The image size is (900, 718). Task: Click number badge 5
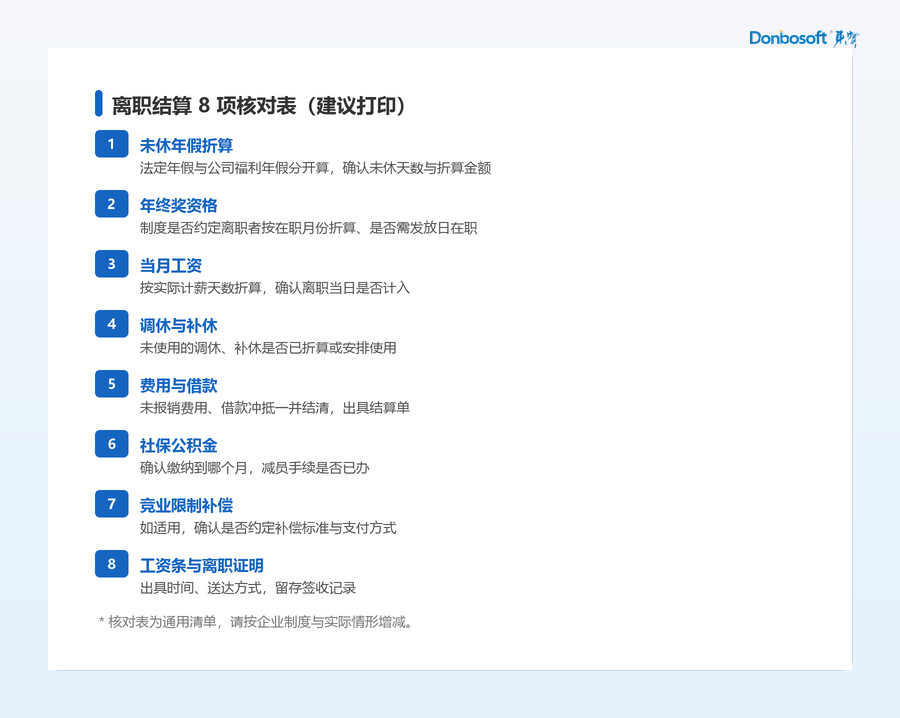point(111,384)
